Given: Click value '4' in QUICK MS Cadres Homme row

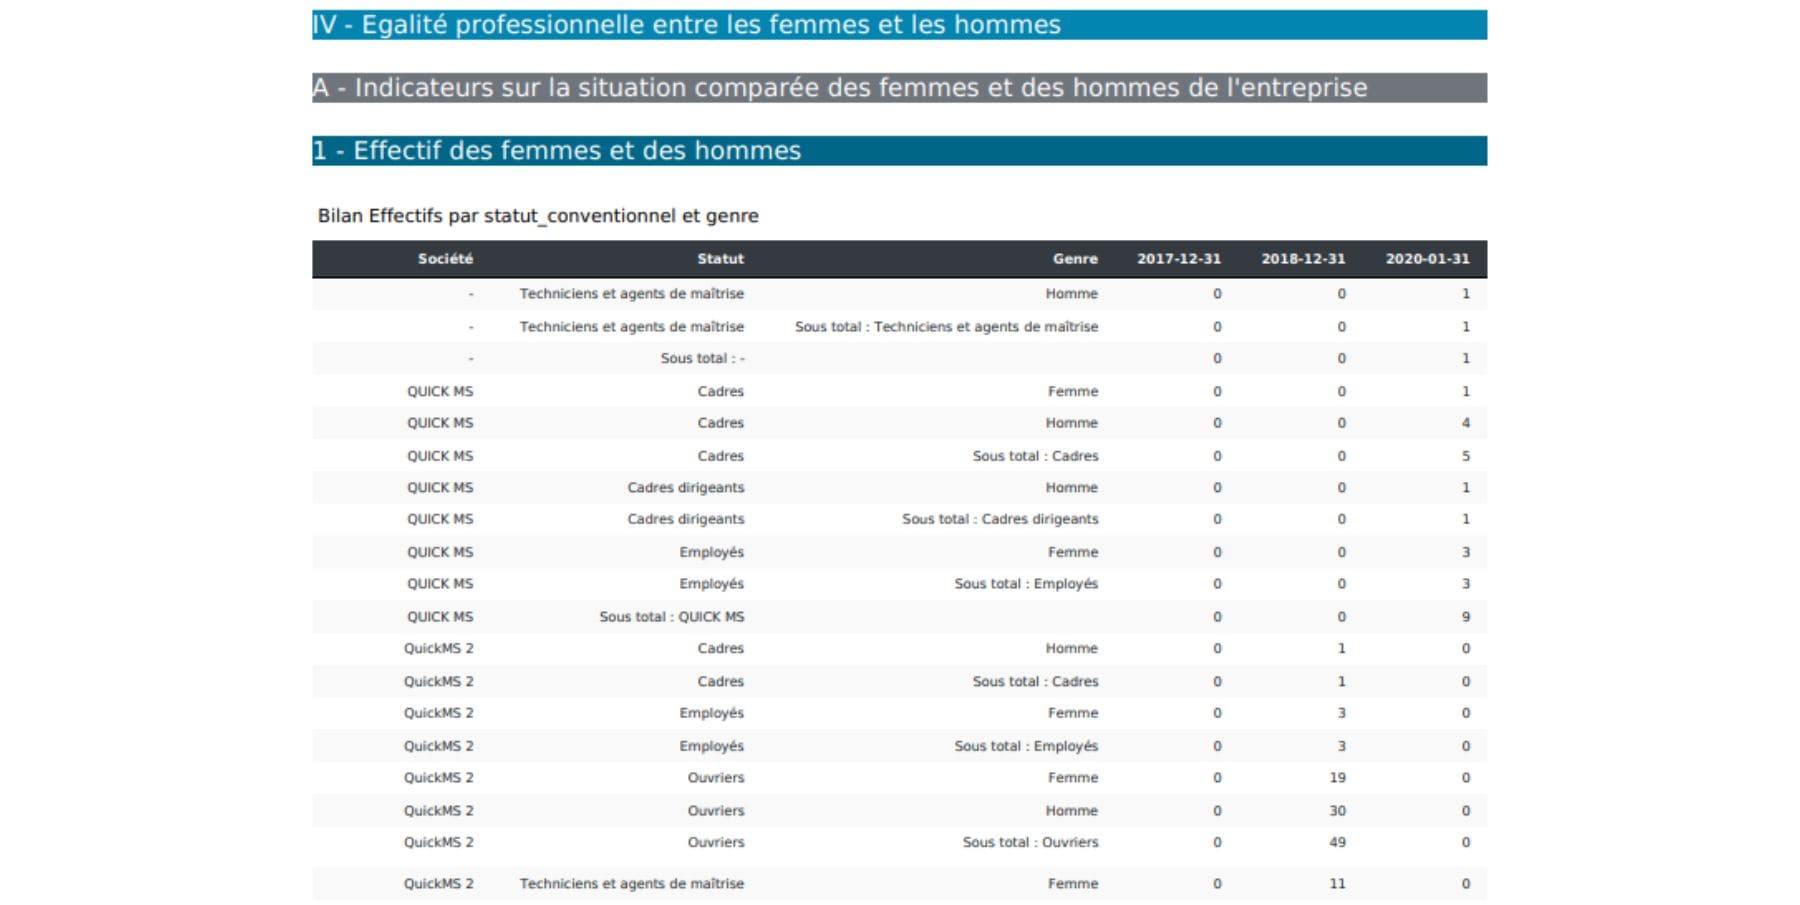Looking at the screenshot, I should [x=1466, y=423].
